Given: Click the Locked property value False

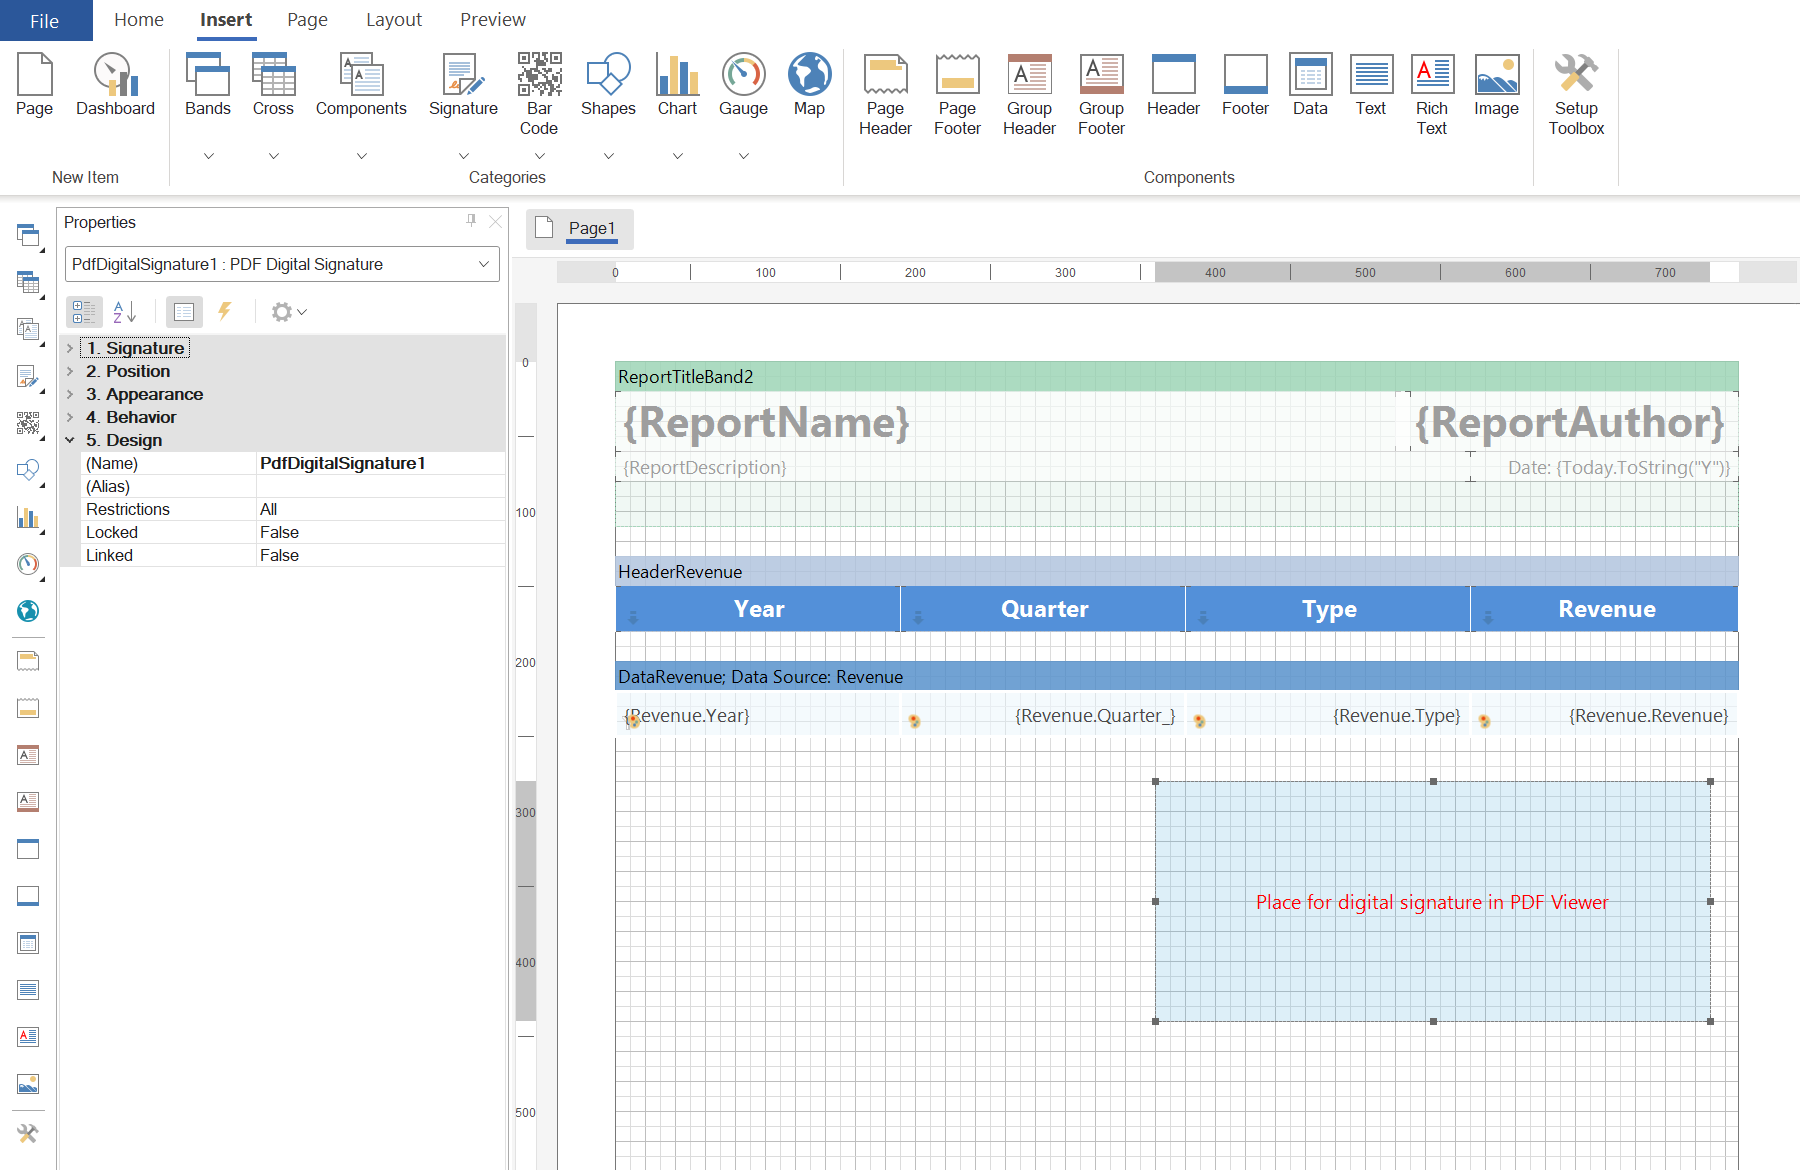Looking at the screenshot, I should 380,532.
